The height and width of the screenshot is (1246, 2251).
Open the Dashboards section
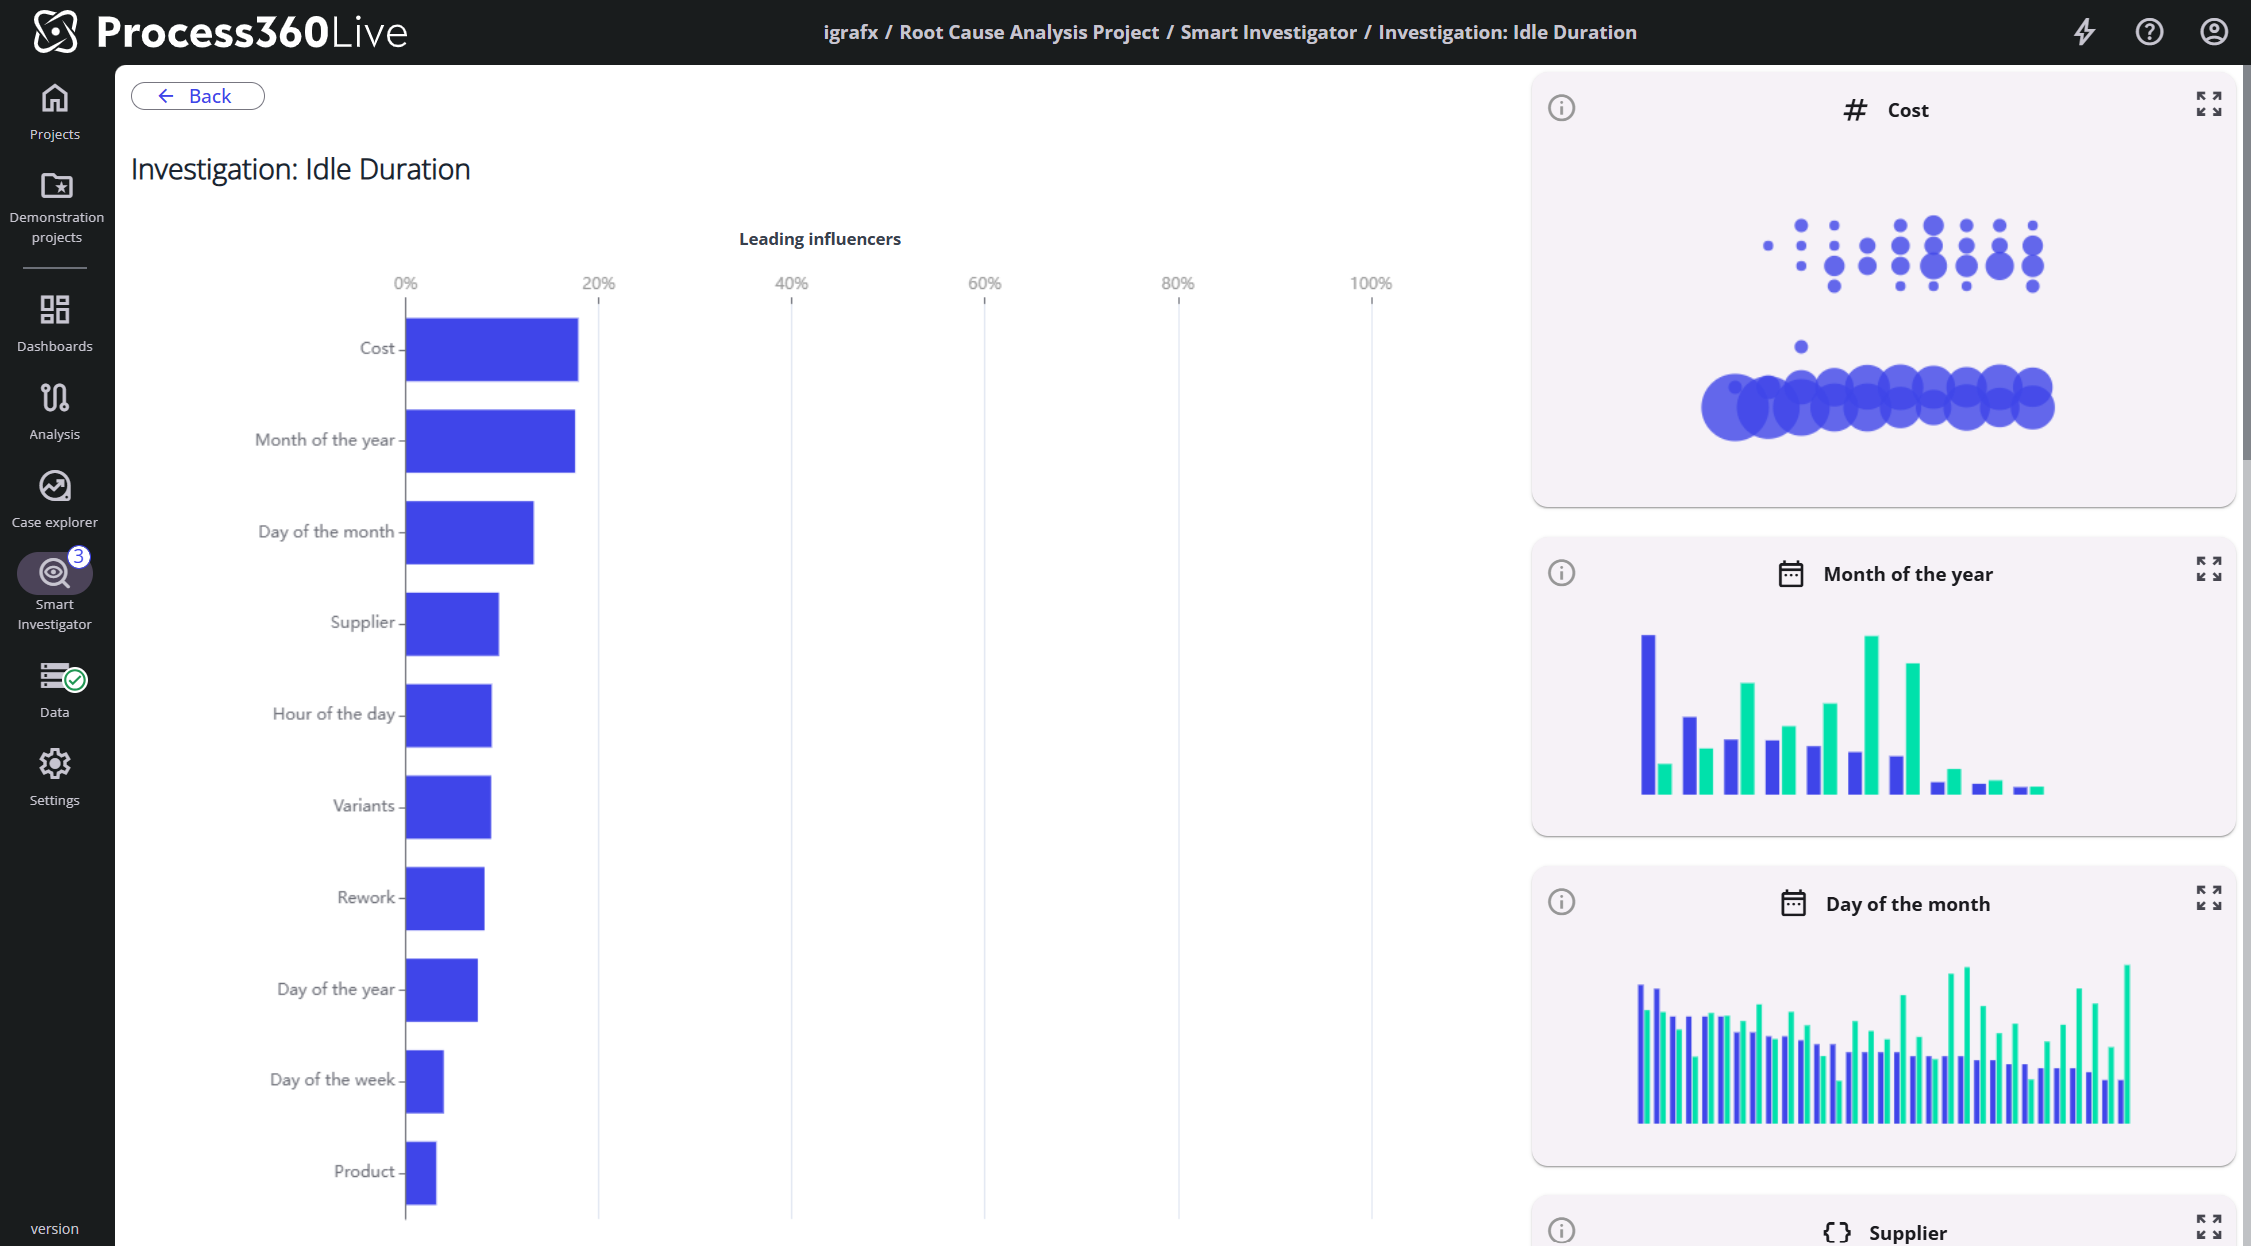(x=55, y=323)
